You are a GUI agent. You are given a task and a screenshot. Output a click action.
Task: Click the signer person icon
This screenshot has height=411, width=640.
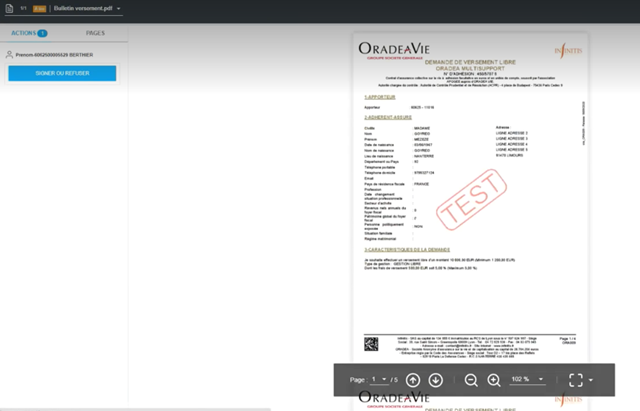(10, 55)
